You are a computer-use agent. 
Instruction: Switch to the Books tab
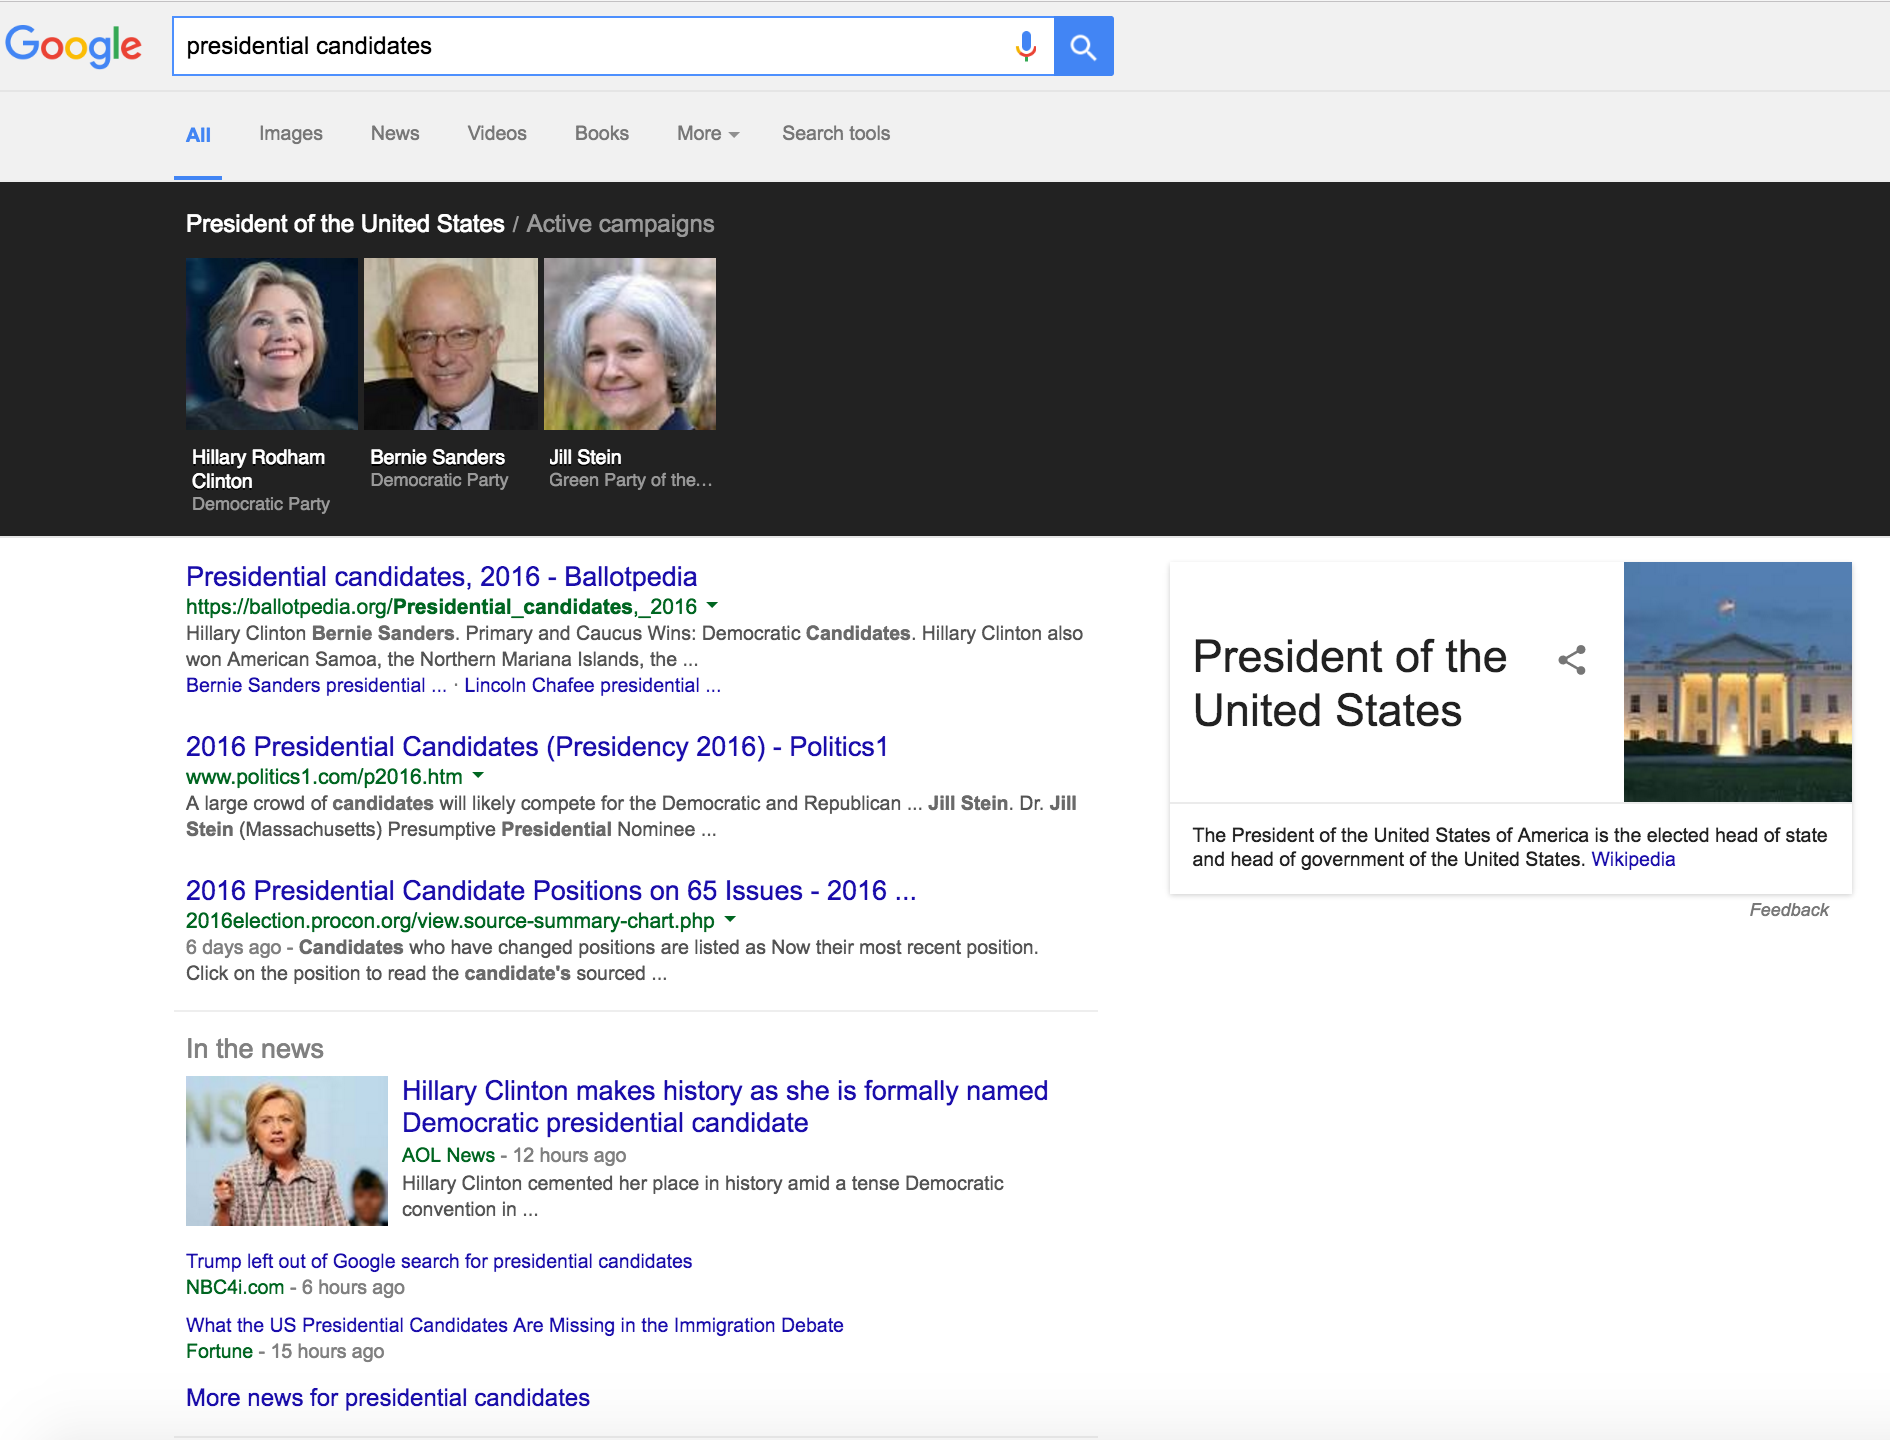point(601,134)
